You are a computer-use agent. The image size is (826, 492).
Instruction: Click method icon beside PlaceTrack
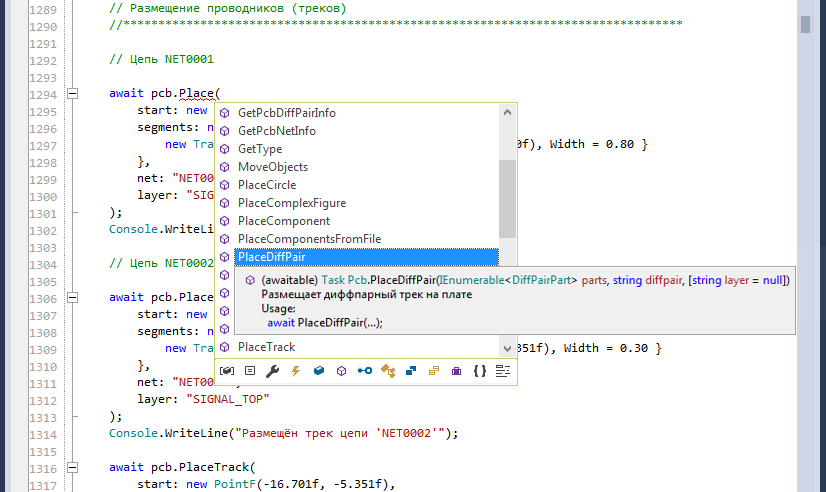[x=225, y=347]
